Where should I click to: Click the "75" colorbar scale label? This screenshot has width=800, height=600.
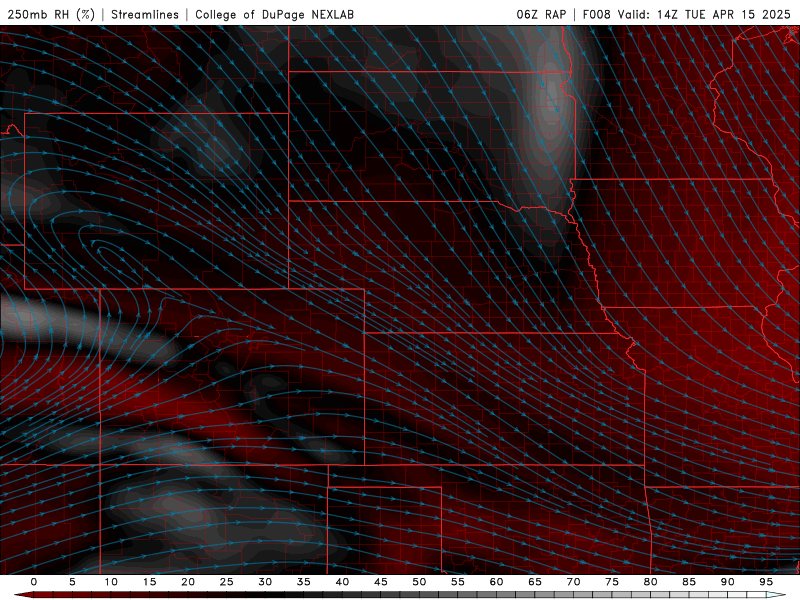[612, 582]
